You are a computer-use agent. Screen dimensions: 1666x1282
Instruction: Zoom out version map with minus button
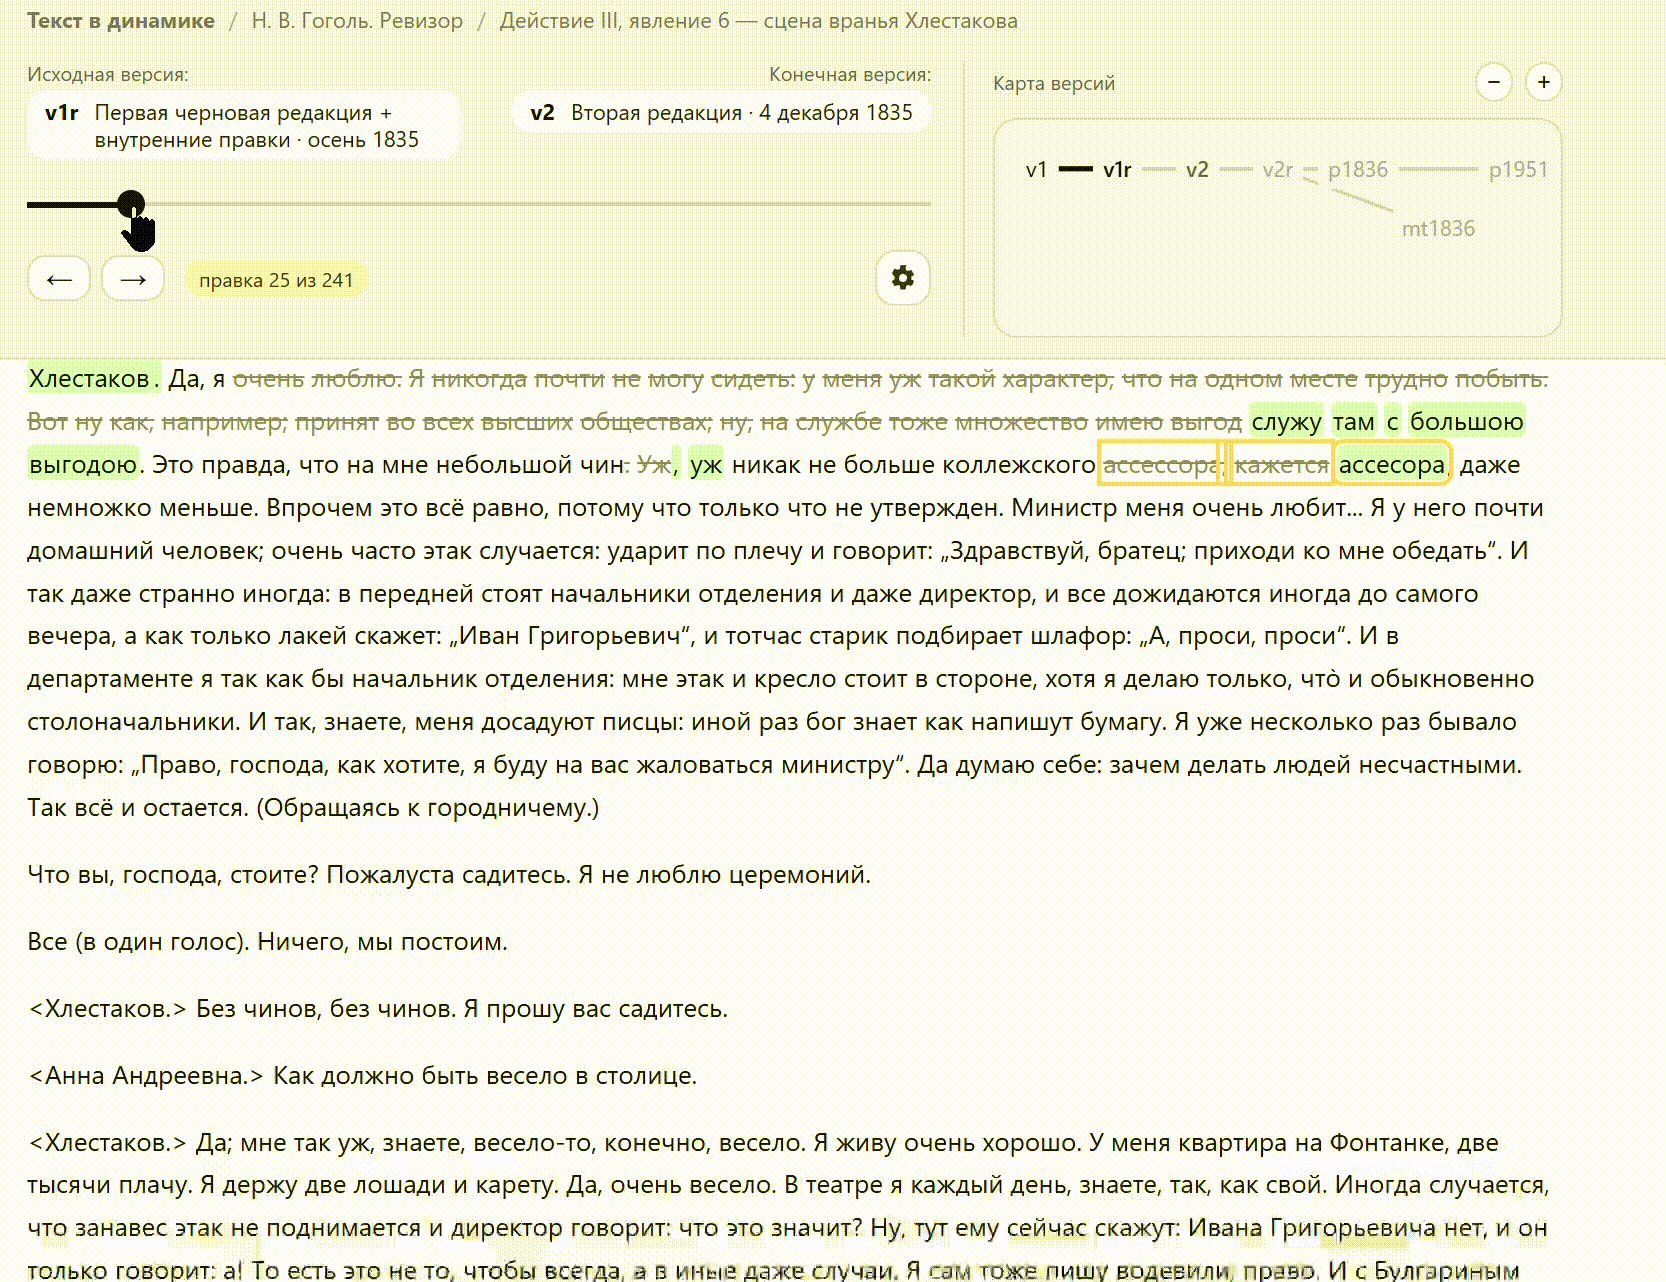pyautogui.click(x=1494, y=82)
